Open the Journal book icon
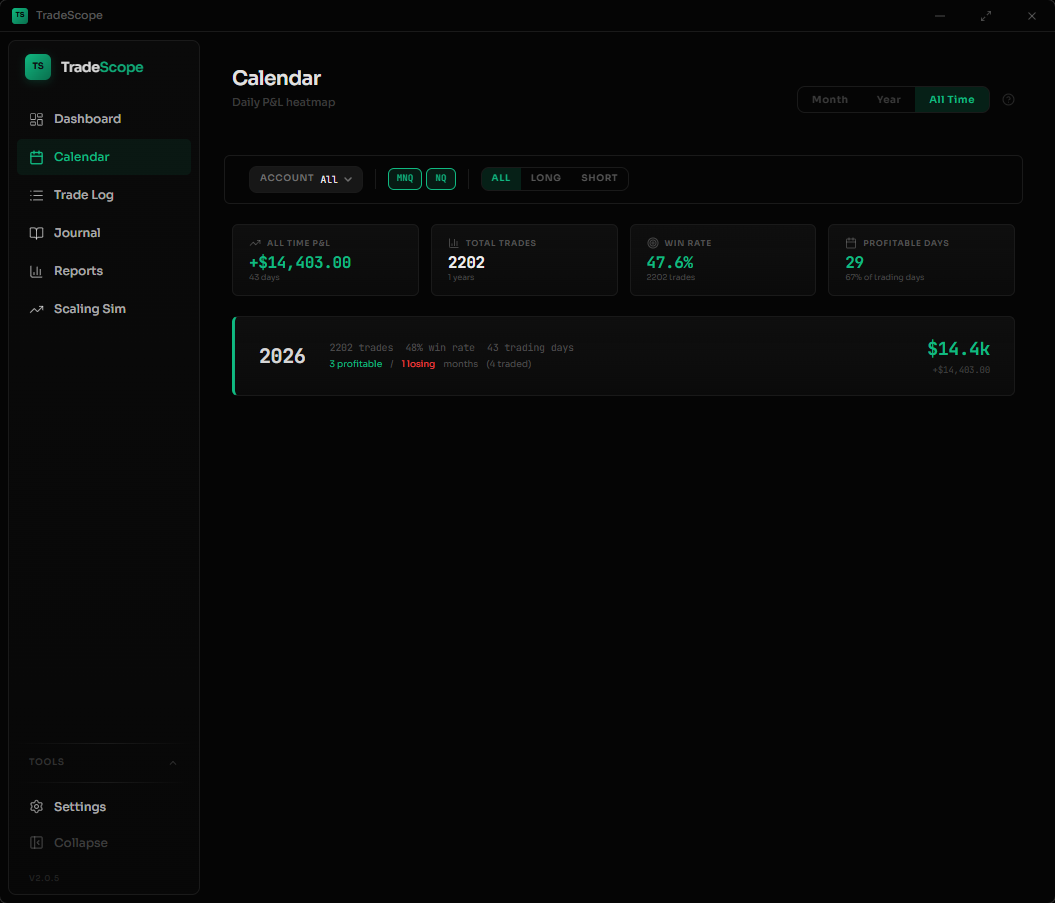 [x=36, y=232]
